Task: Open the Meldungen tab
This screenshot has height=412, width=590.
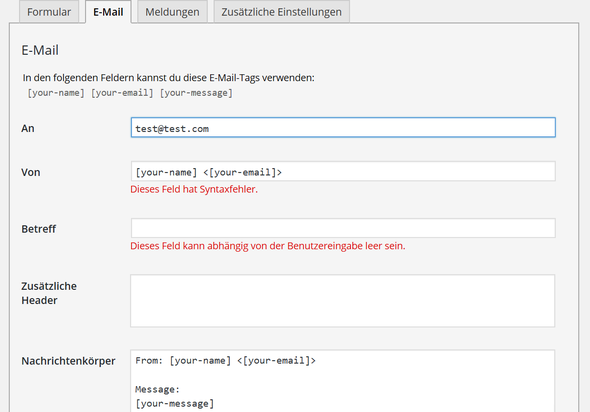Action: [172, 12]
